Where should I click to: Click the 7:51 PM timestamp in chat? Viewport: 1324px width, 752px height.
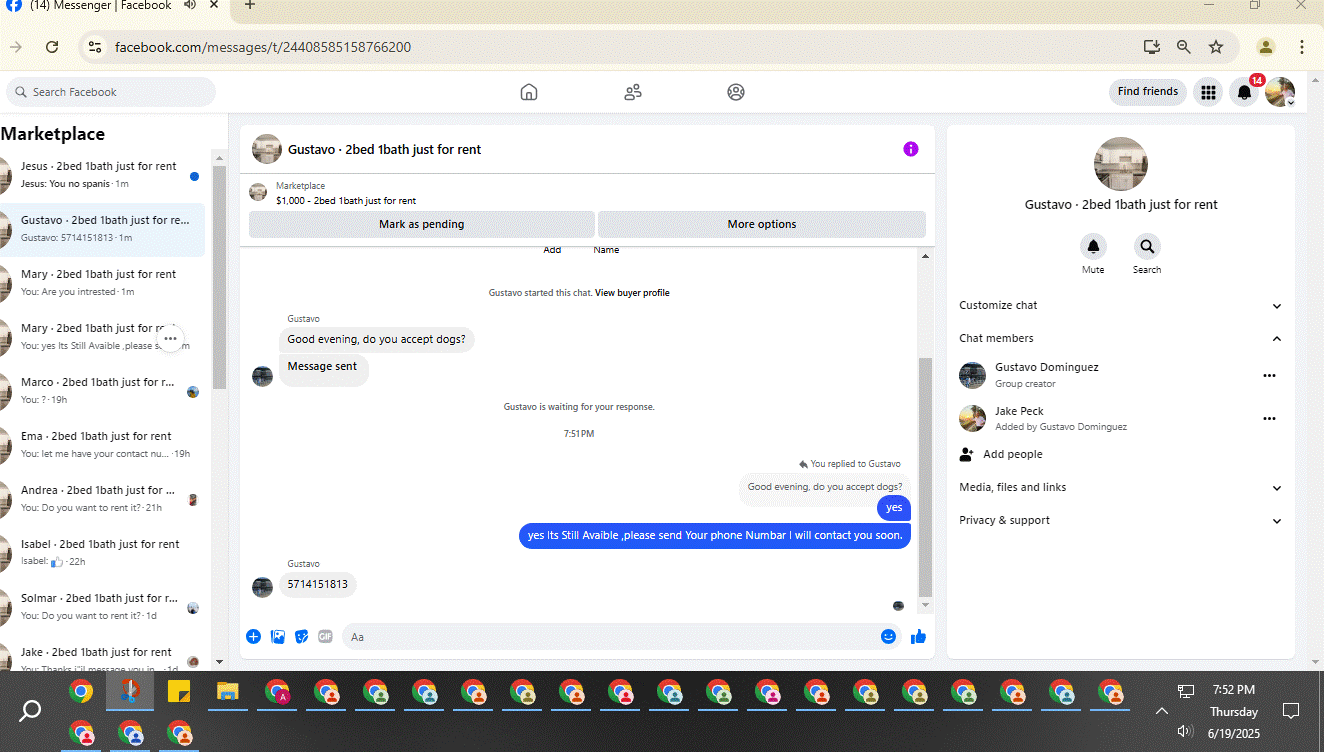[579, 434]
